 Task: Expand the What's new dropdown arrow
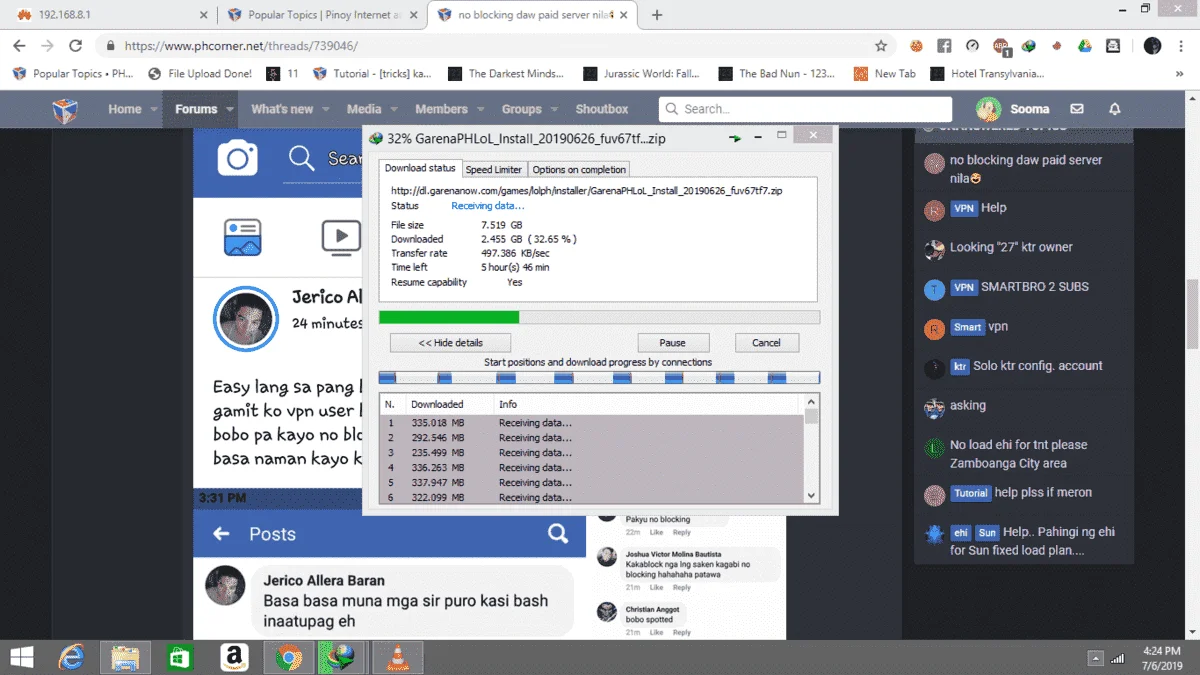click(x=326, y=110)
